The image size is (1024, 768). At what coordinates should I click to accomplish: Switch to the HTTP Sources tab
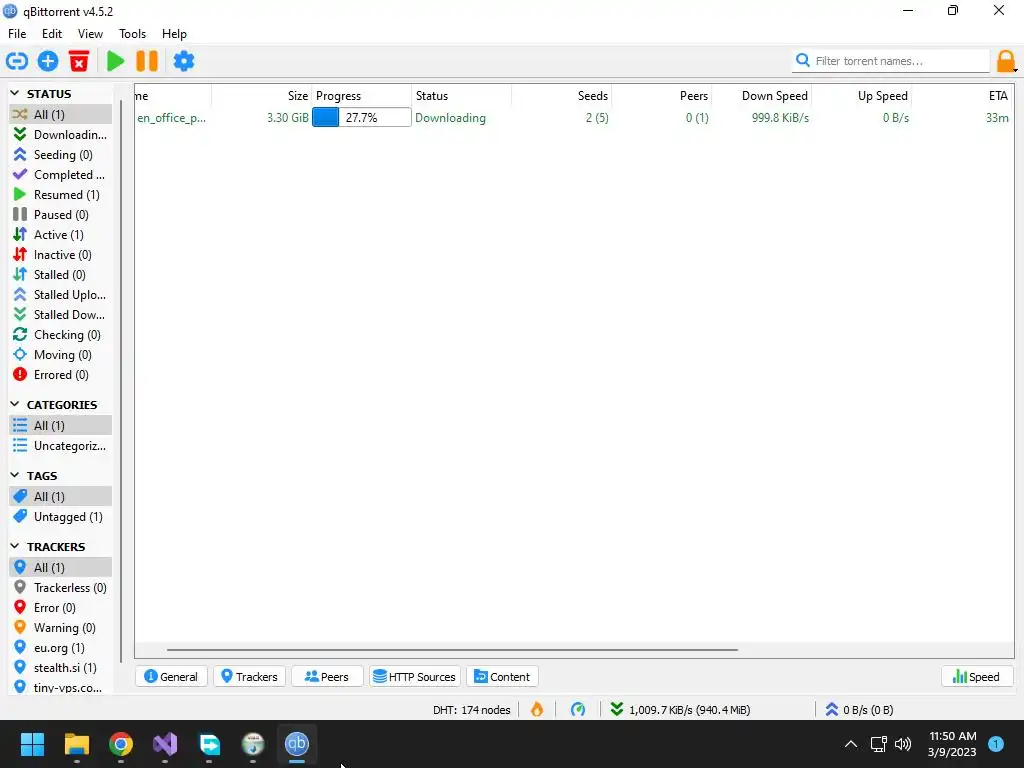(415, 677)
